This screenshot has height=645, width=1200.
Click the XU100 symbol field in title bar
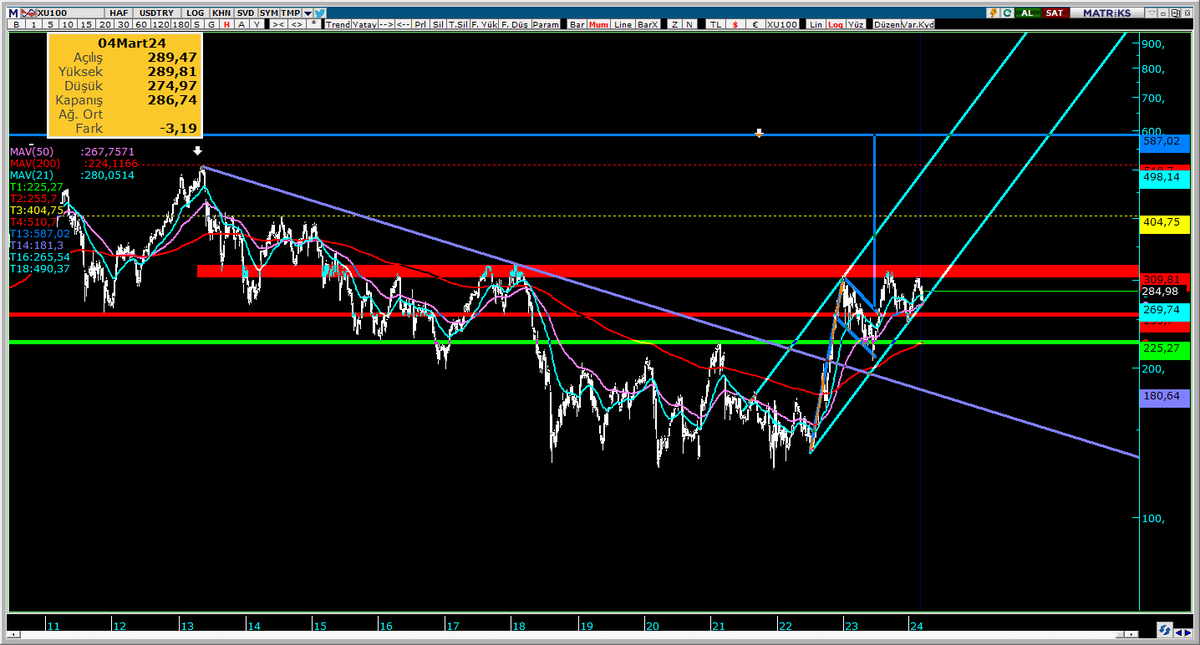coord(70,13)
